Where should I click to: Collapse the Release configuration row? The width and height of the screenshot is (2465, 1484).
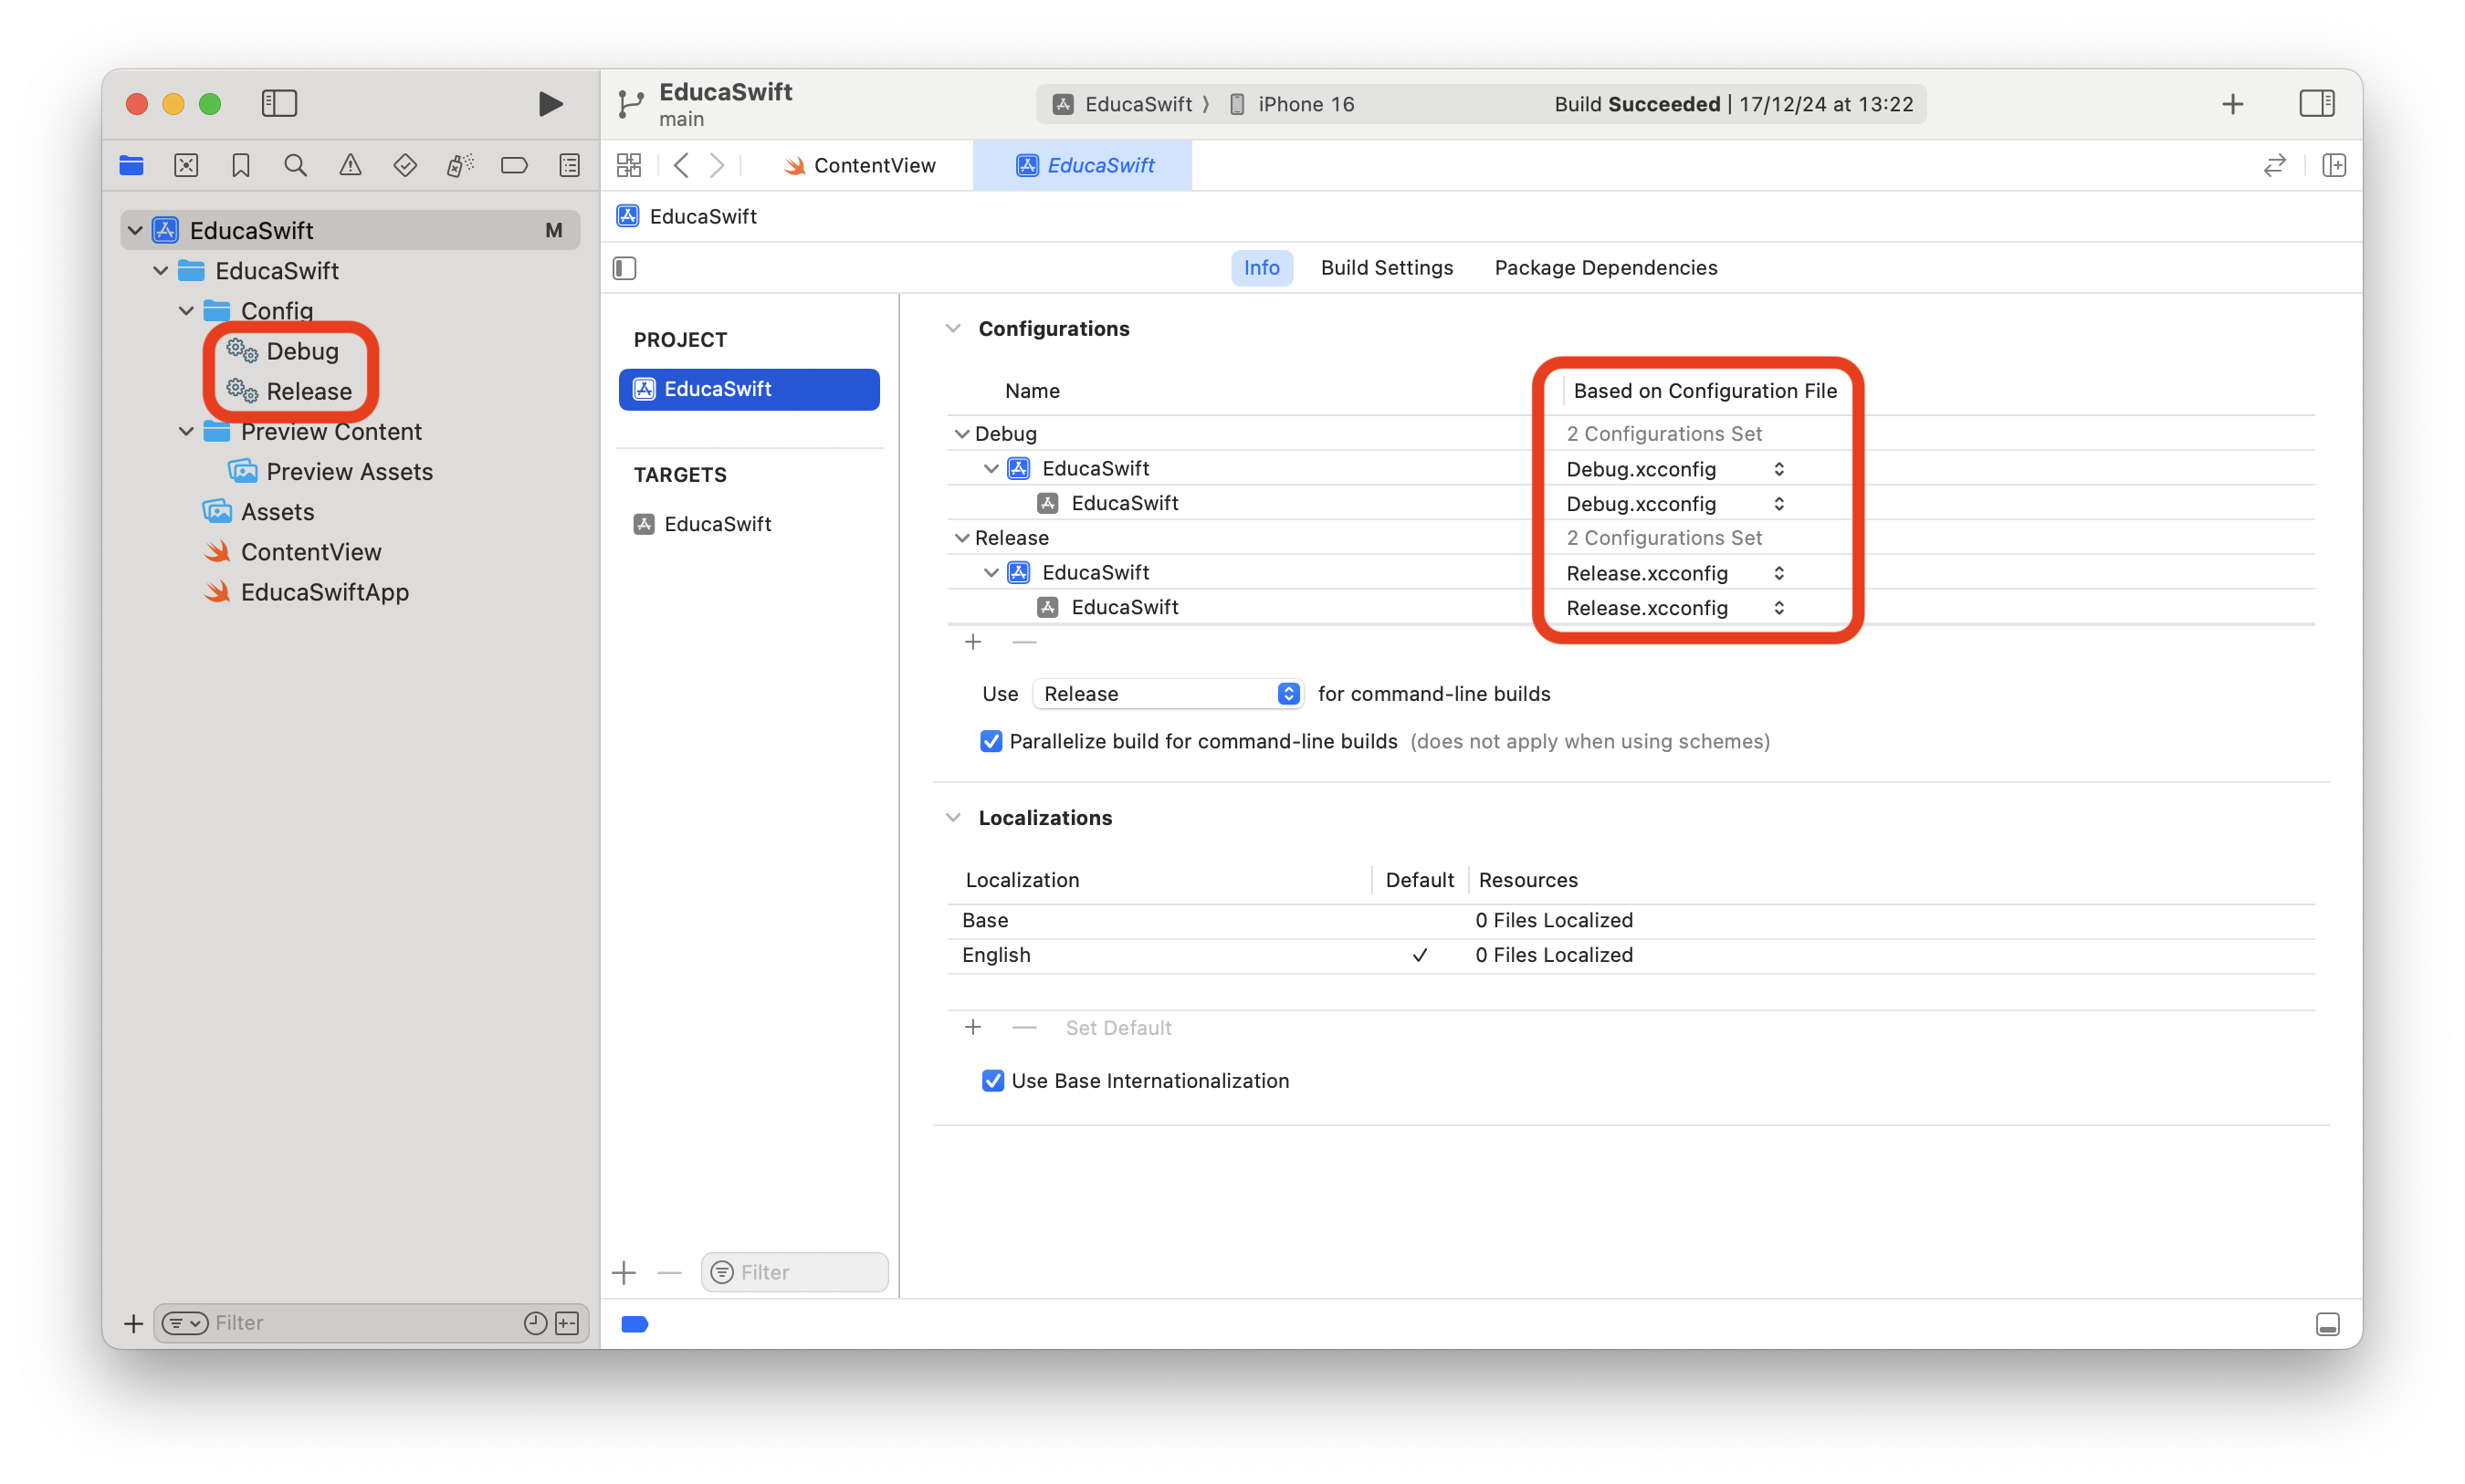pos(962,537)
